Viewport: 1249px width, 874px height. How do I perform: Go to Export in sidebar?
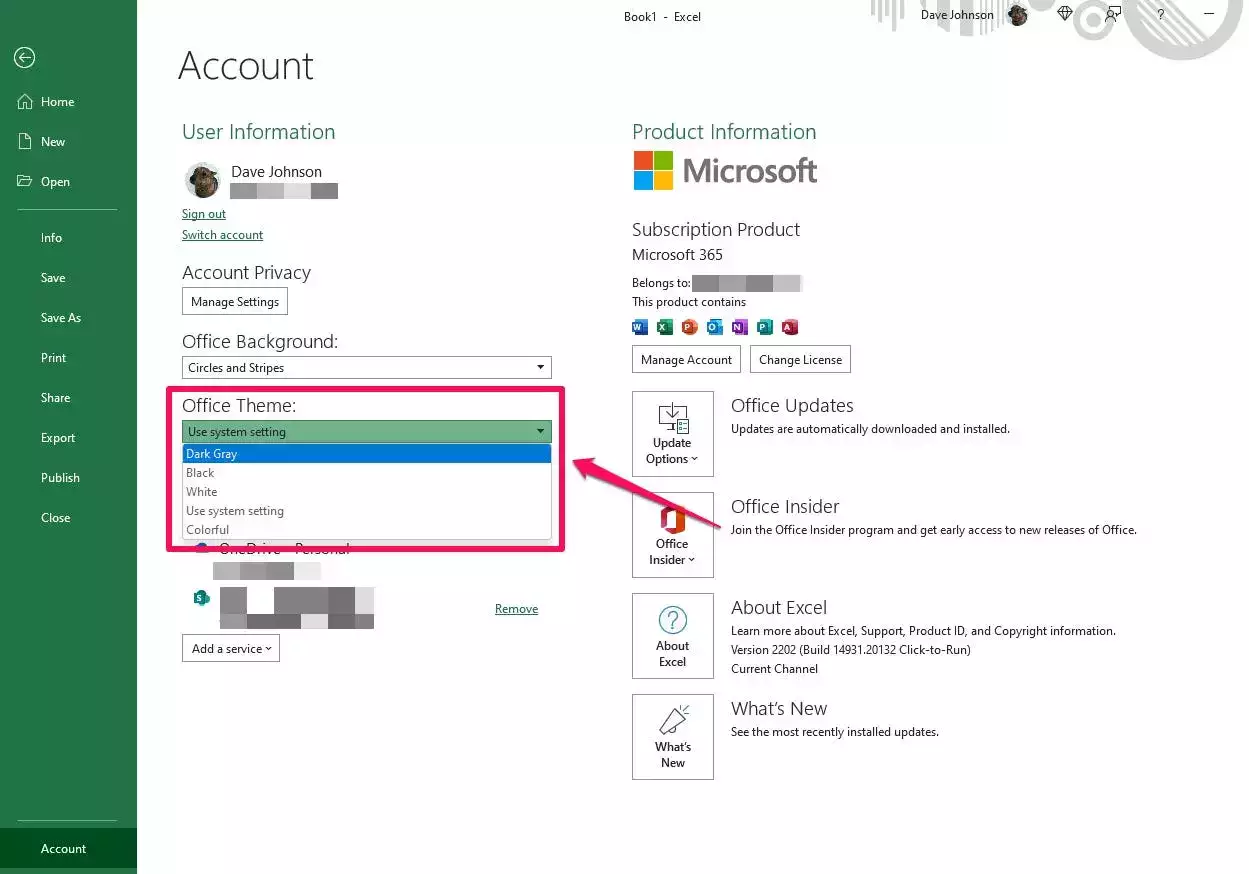click(58, 438)
